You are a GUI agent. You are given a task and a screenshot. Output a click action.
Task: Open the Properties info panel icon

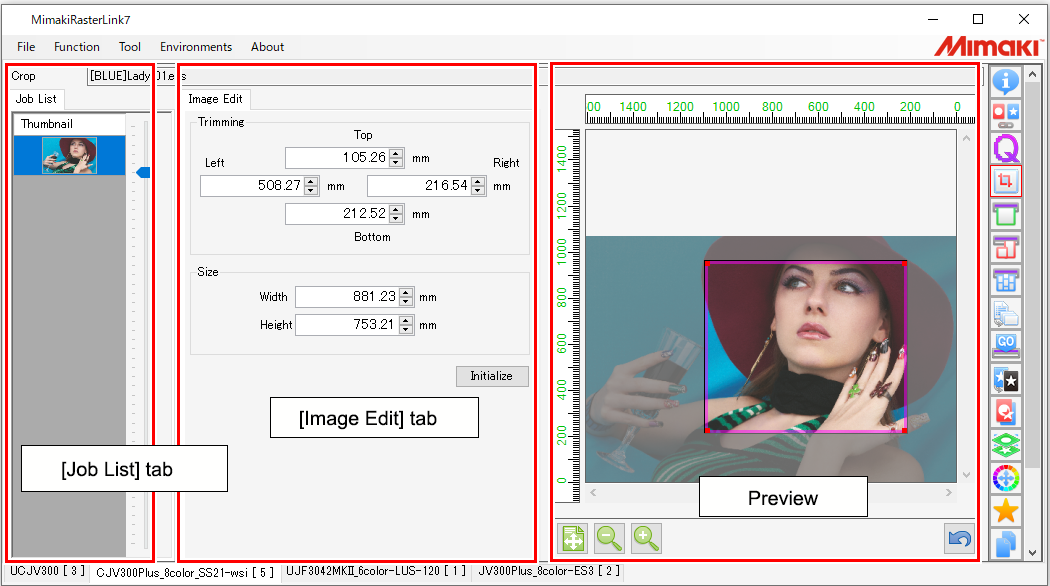click(1007, 82)
